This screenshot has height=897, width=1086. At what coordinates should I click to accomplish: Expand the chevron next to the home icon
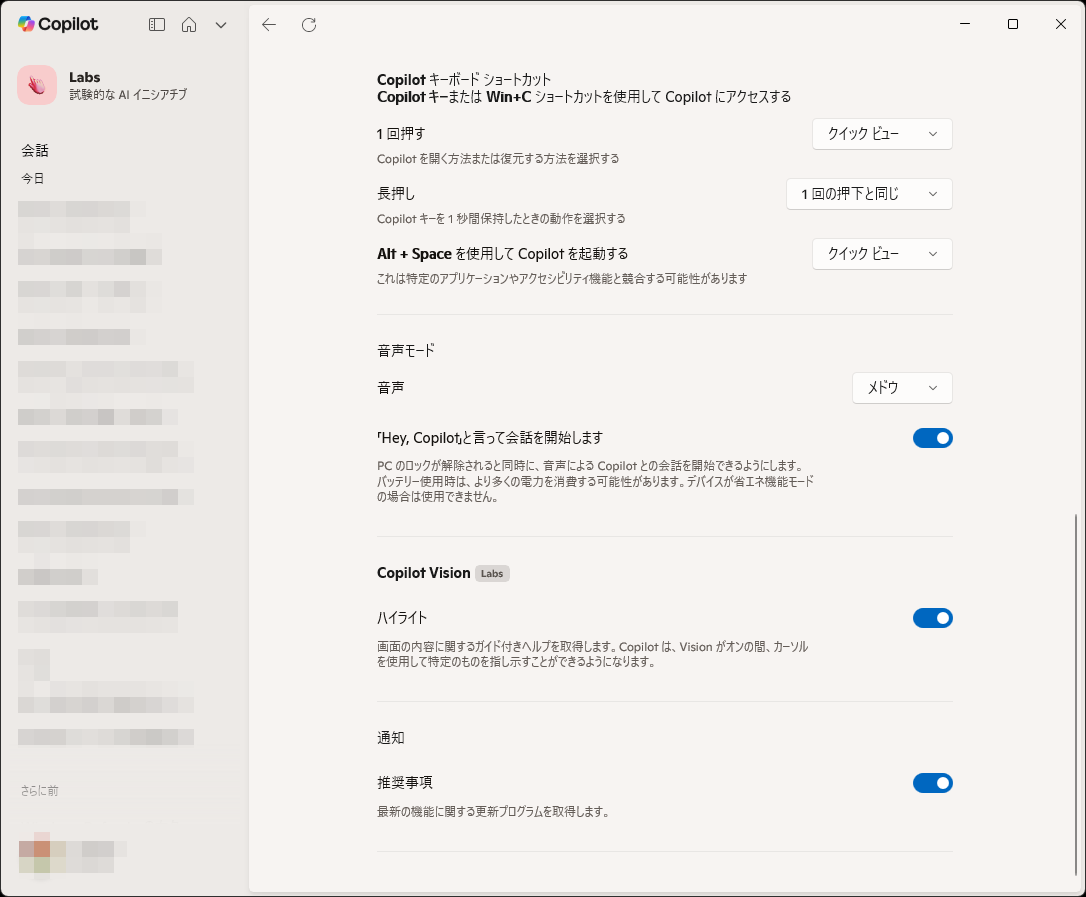click(x=220, y=25)
